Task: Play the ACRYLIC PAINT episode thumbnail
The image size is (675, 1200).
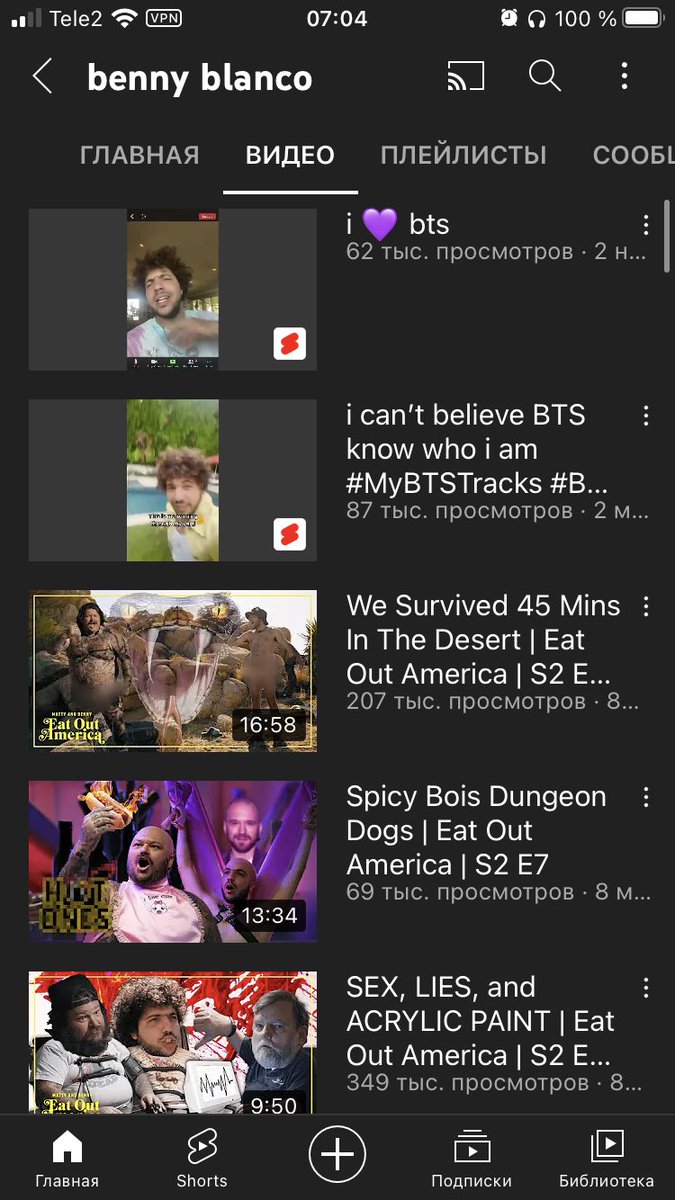Action: [172, 1043]
